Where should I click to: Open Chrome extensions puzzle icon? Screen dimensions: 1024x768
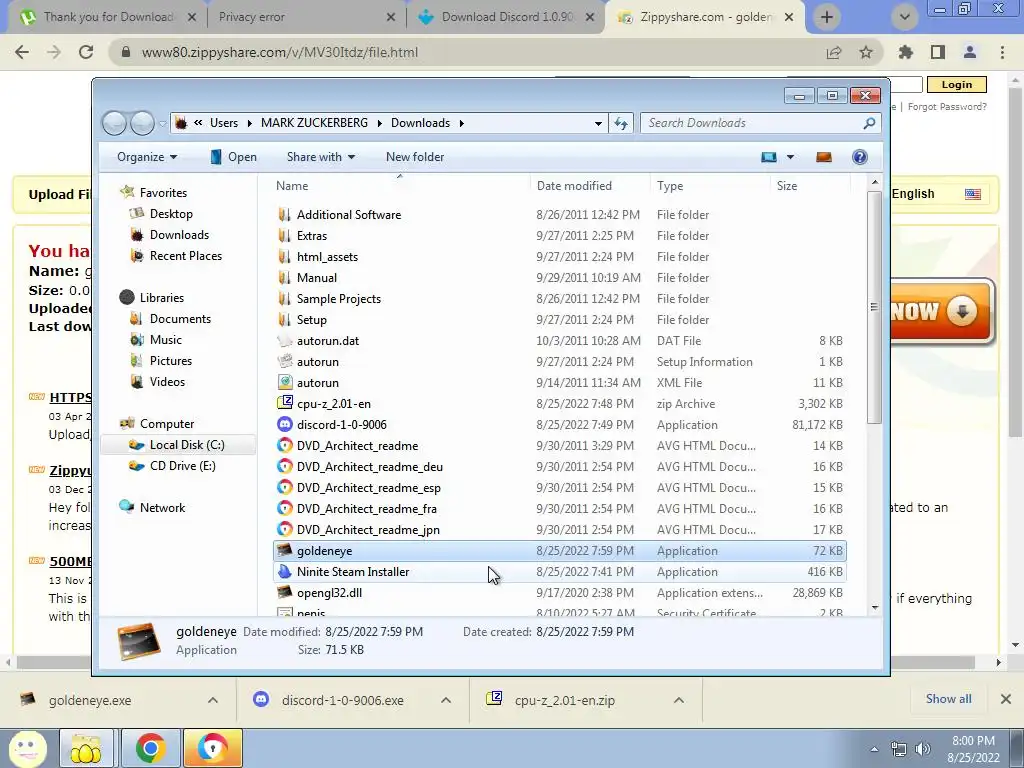click(906, 52)
